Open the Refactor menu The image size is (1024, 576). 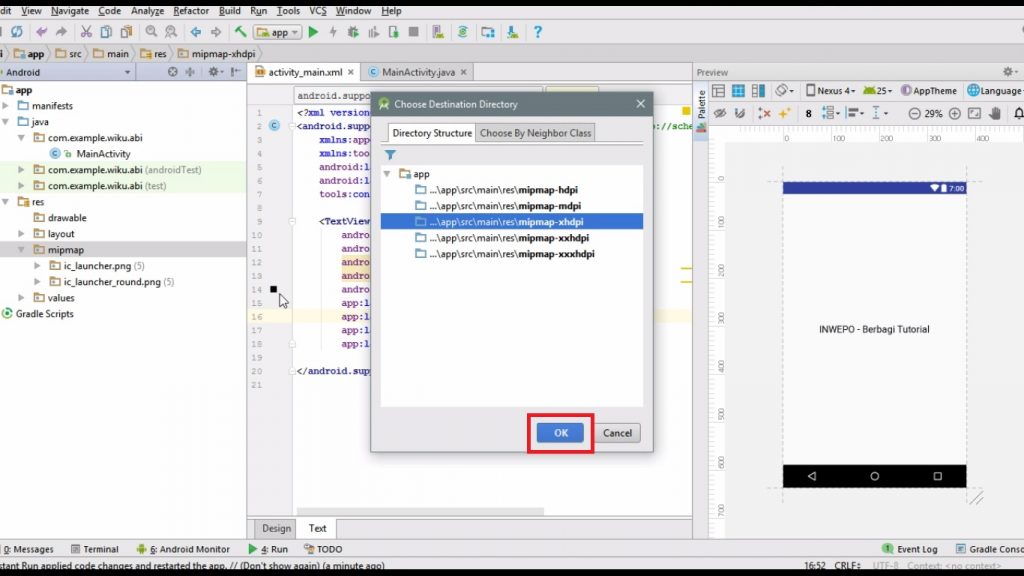191,10
